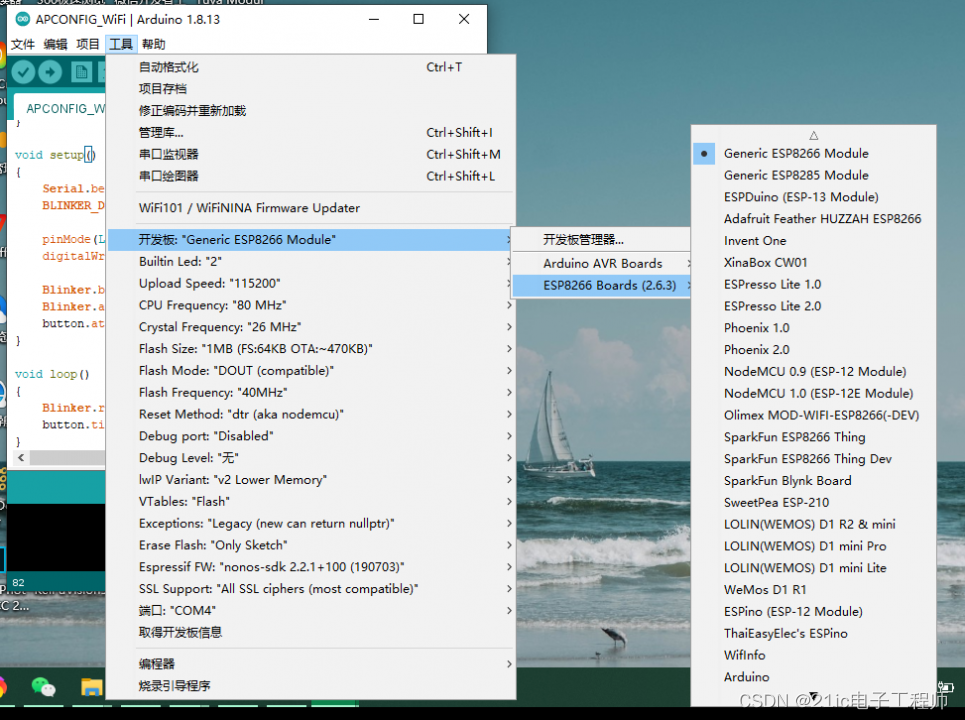Click the Upload arrow toolbar icon
This screenshot has width=965, height=720.
pos(50,72)
